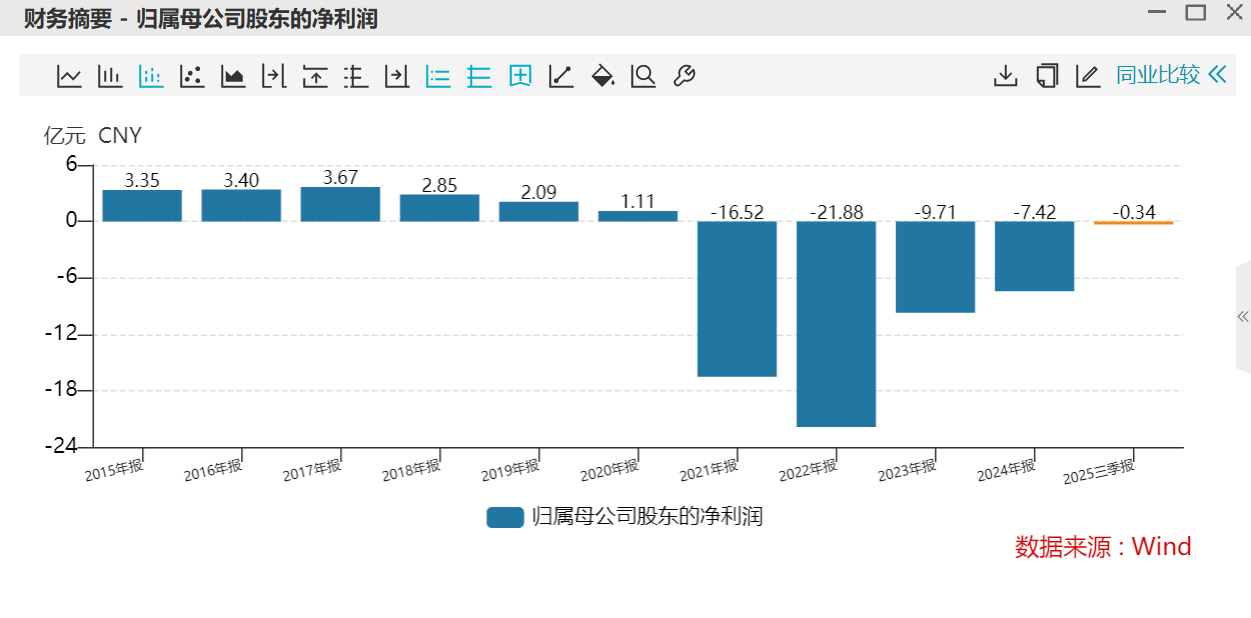Toggle the horizontal gridlines icon
1251x618 pixels.
tap(479, 76)
